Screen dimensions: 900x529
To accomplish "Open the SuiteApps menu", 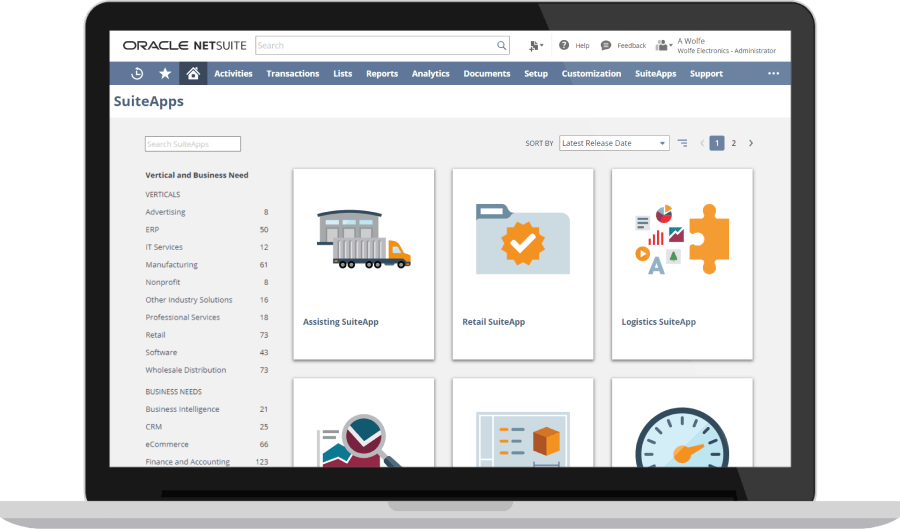I will coord(655,73).
